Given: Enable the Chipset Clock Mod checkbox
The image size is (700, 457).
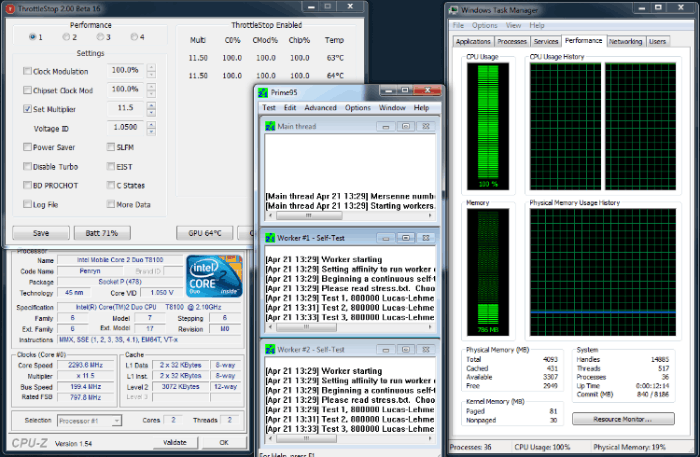Looking at the screenshot, I should 27,90.
